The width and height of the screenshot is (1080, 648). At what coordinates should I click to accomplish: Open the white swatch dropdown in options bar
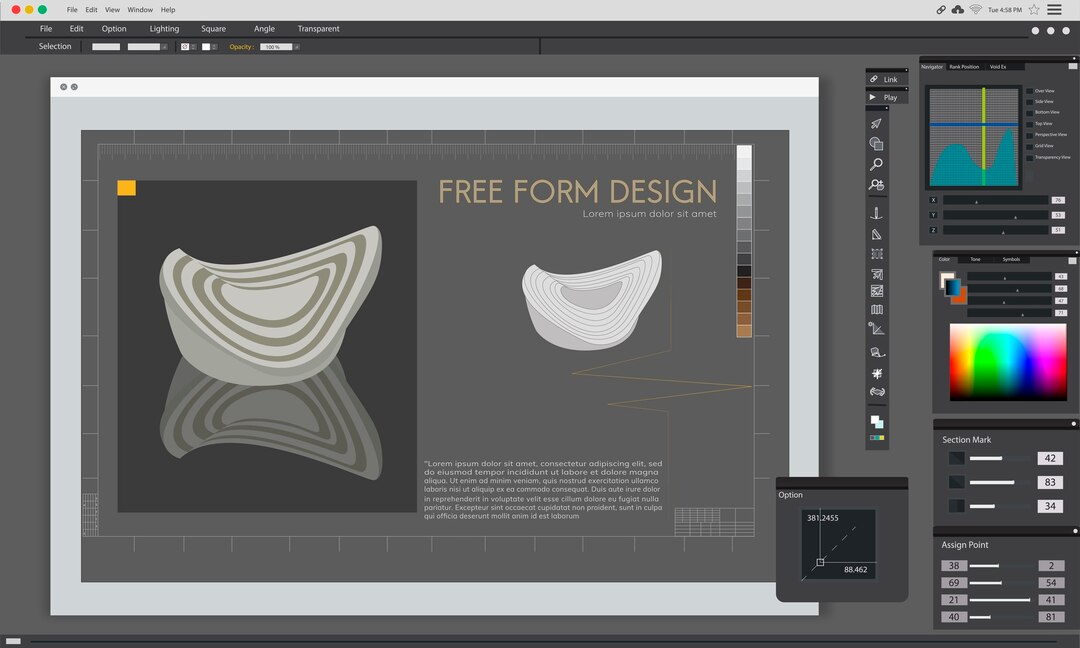click(x=213, y=47)
